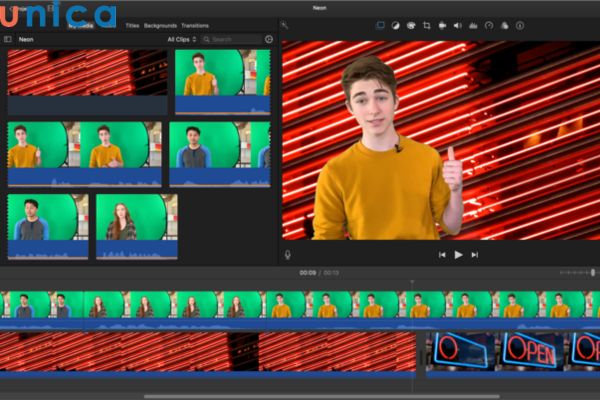Expand the All Clips filter dropdown

pos(182,39)
